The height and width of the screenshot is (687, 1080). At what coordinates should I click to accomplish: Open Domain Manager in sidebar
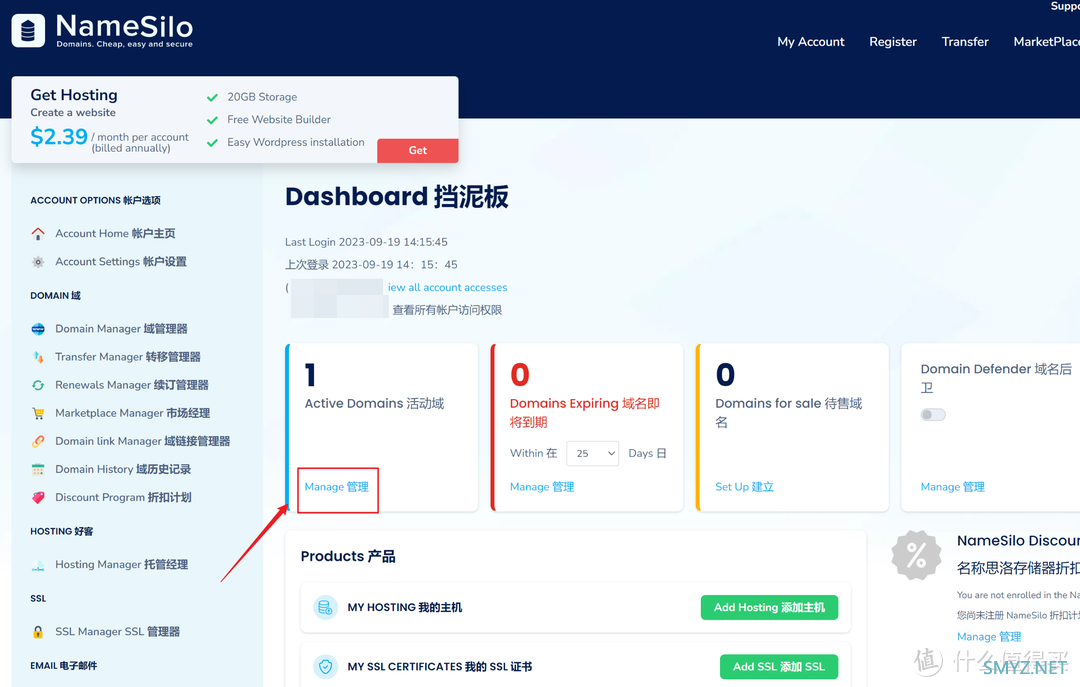click(121, 329)
